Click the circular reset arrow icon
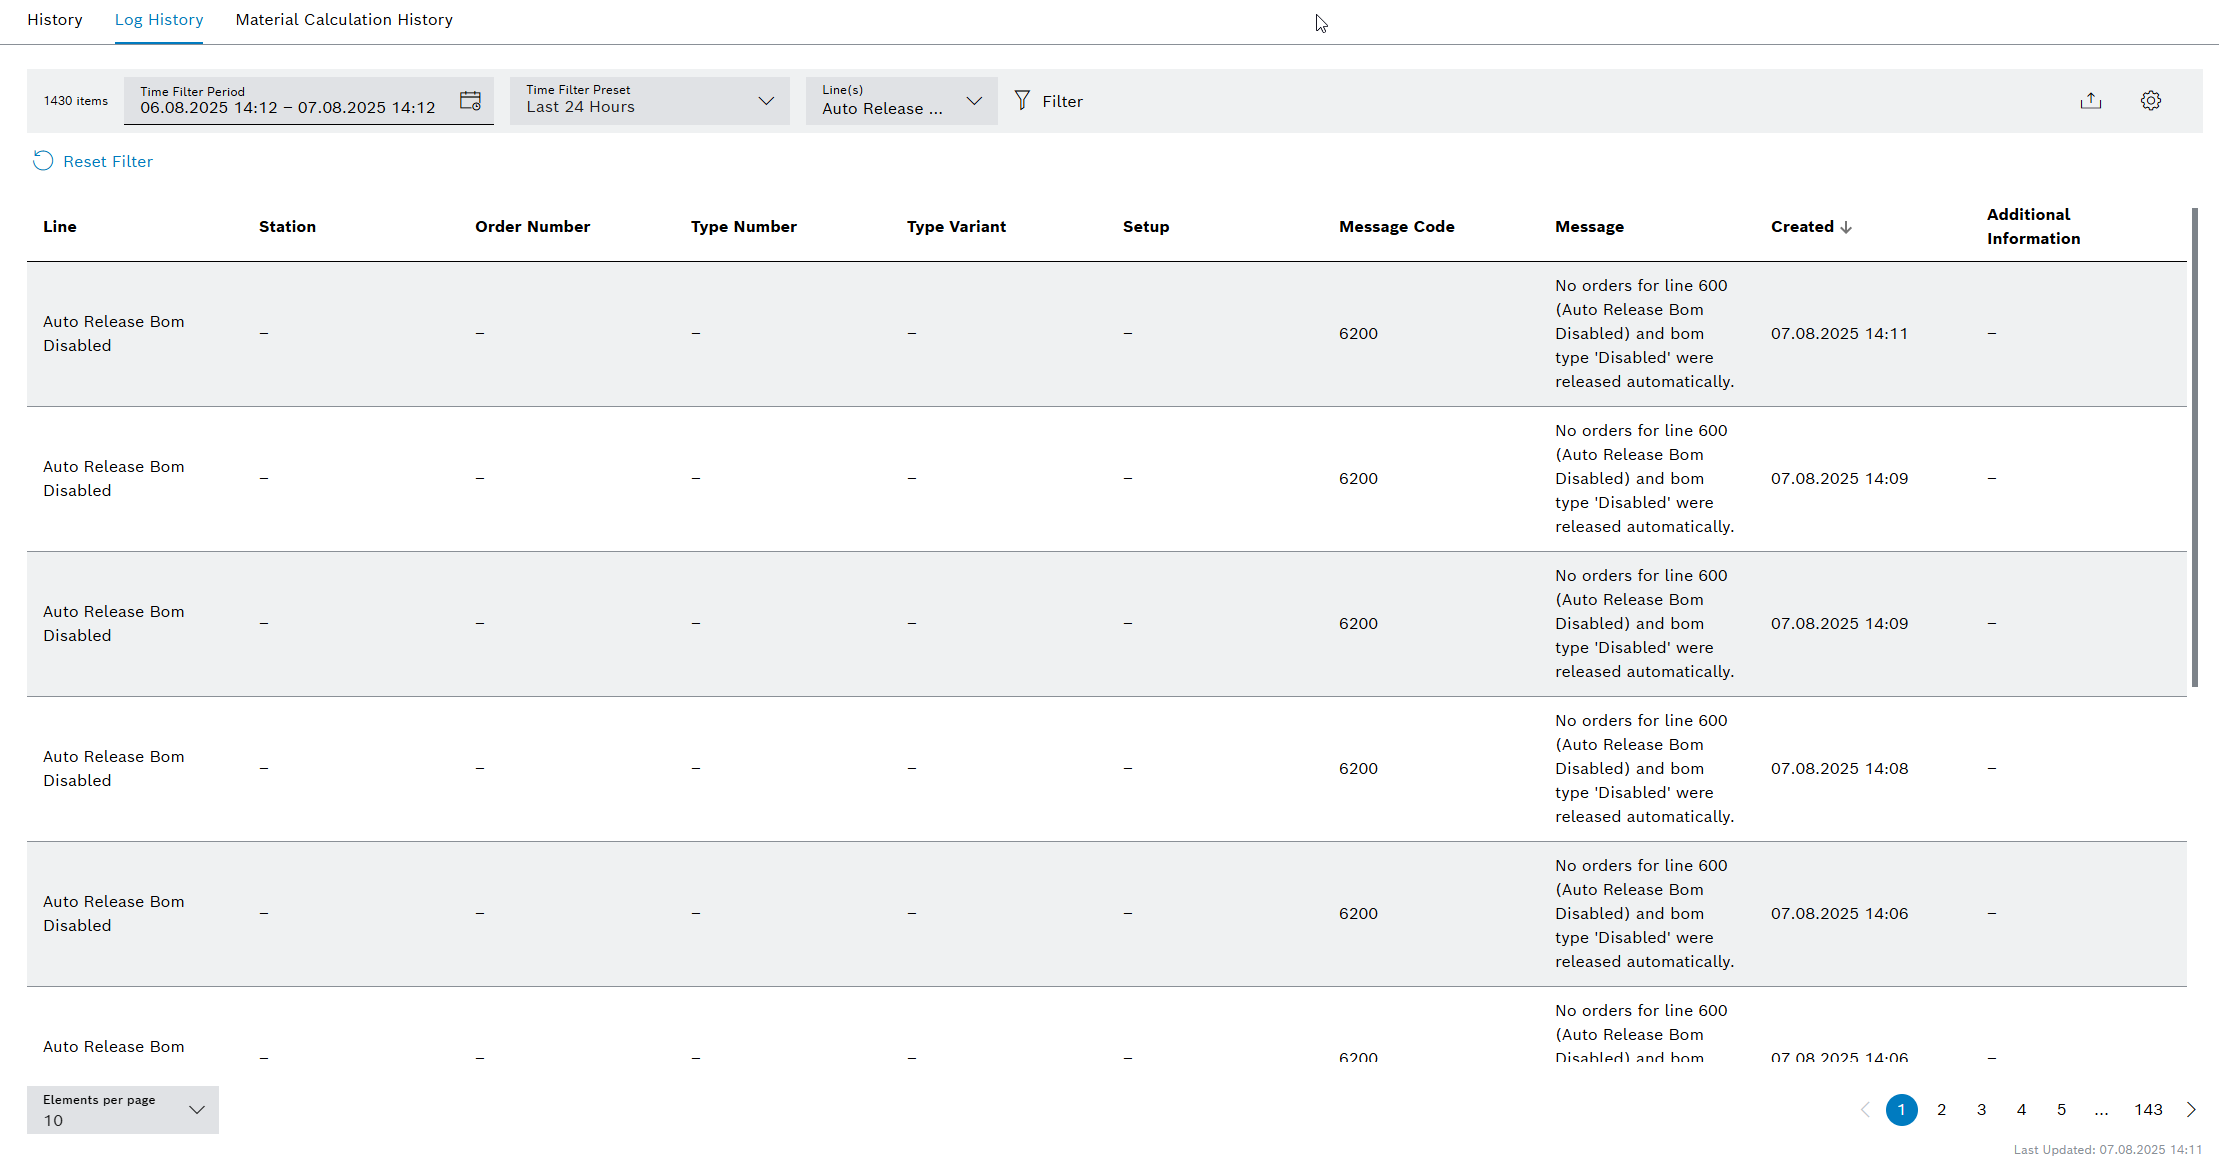Viewport: 2219px width, 1162px height. (x=43, y=161)
